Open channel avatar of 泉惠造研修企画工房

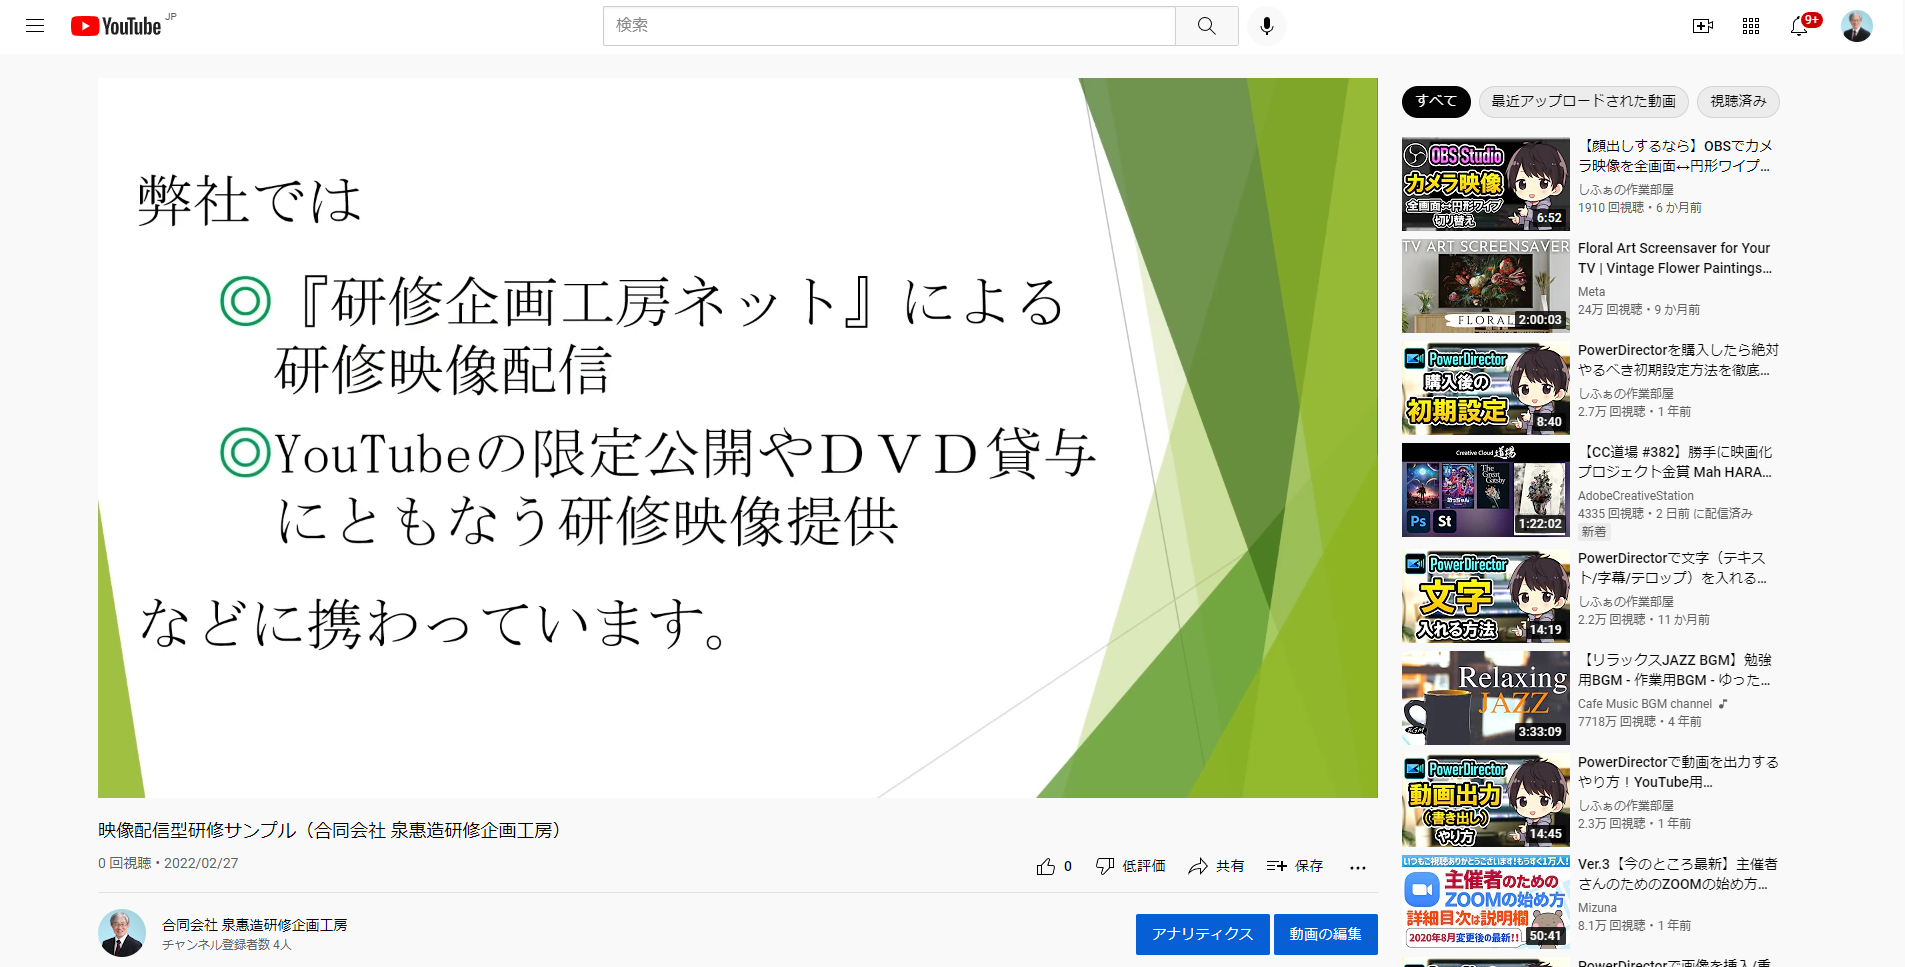point(122,933)
